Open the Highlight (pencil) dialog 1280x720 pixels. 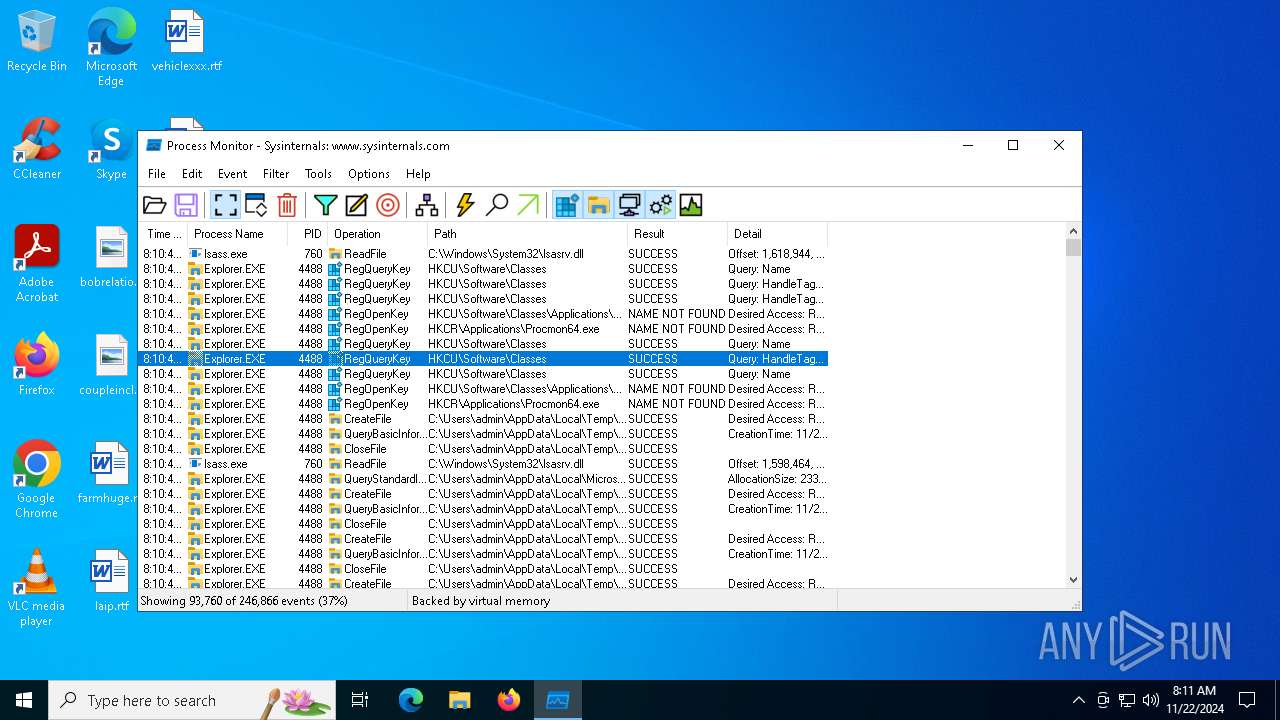356,205
